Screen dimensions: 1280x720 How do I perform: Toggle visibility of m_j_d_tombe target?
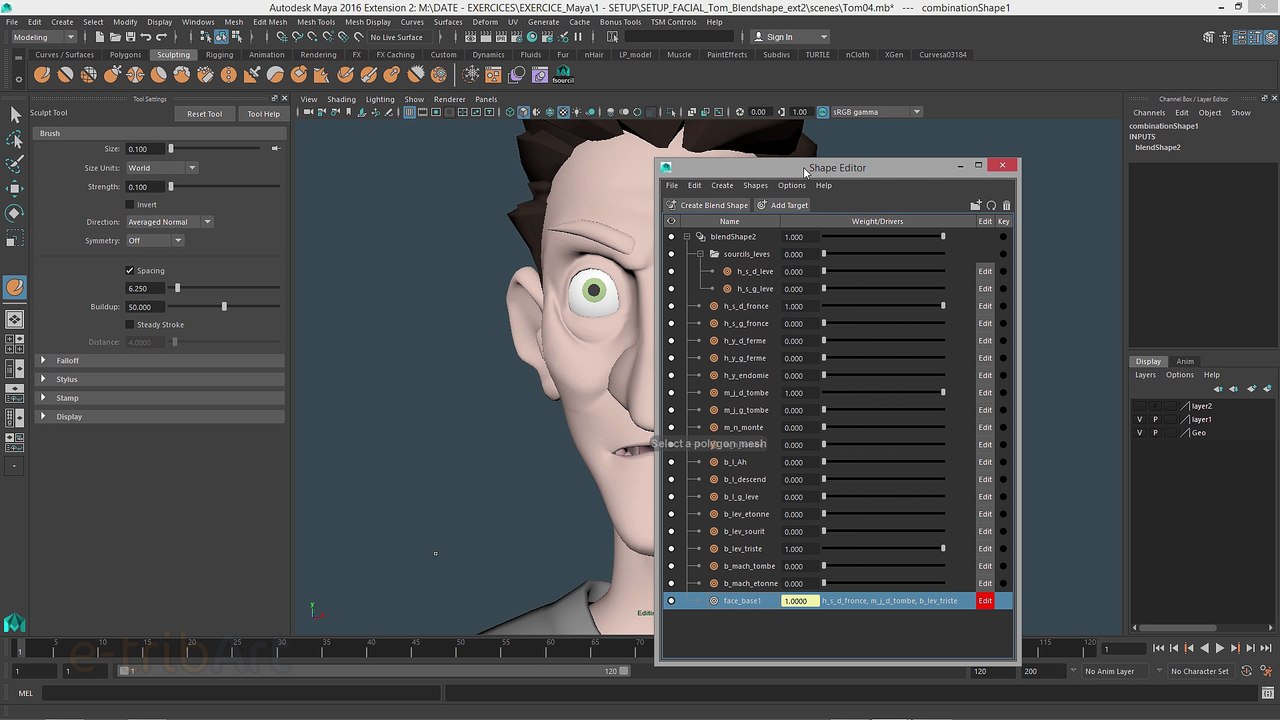point(671,393)
